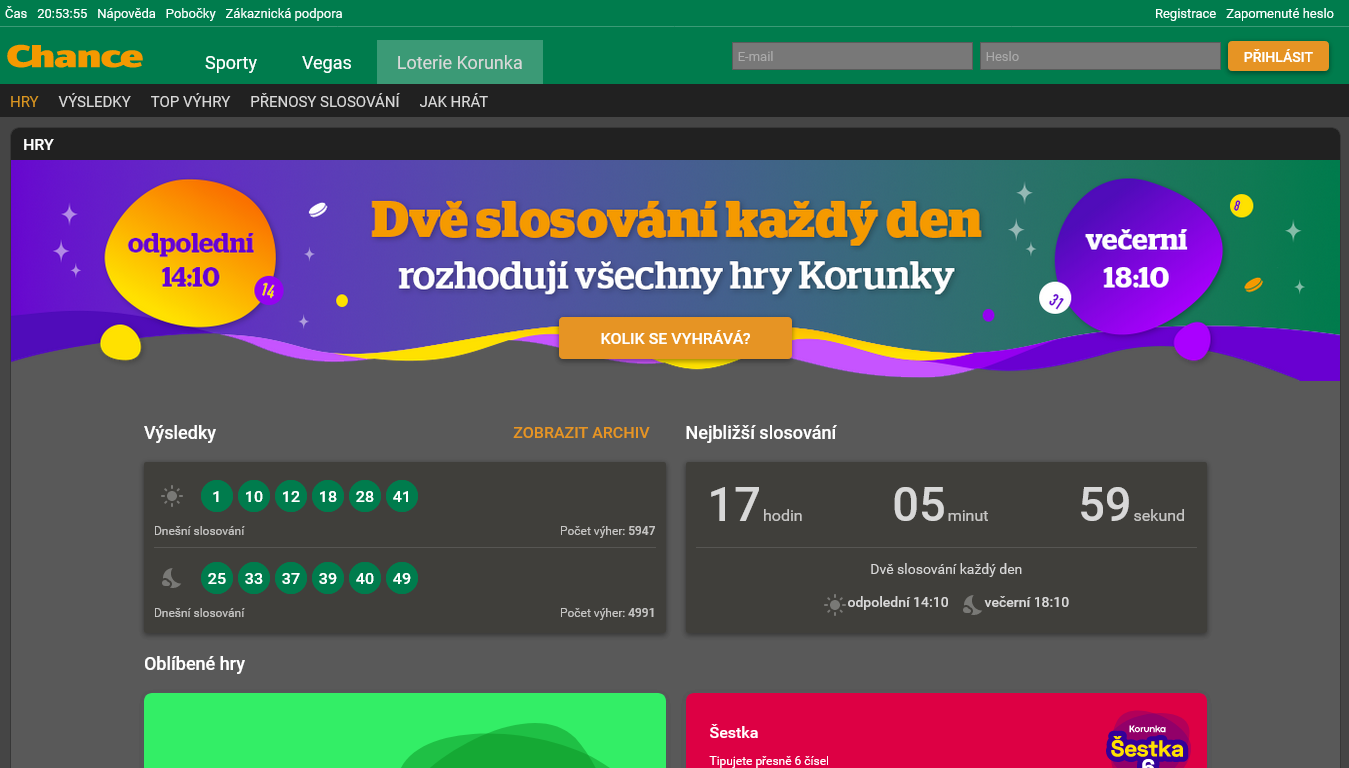Screen dimensions: 1349x768
Task: Click the 05 minut countdown value
Action: 940,505
